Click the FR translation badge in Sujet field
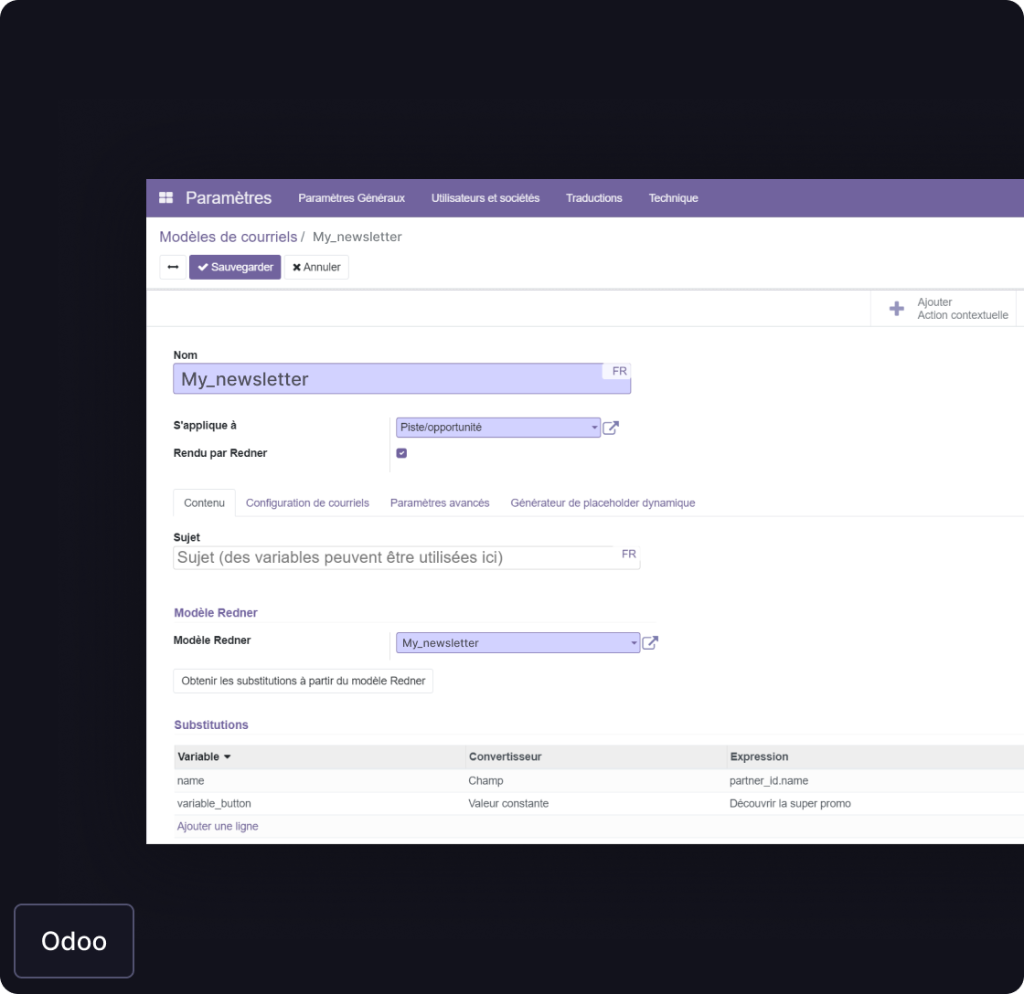This screenshot has height=994, width=1024. coord(628,554)
